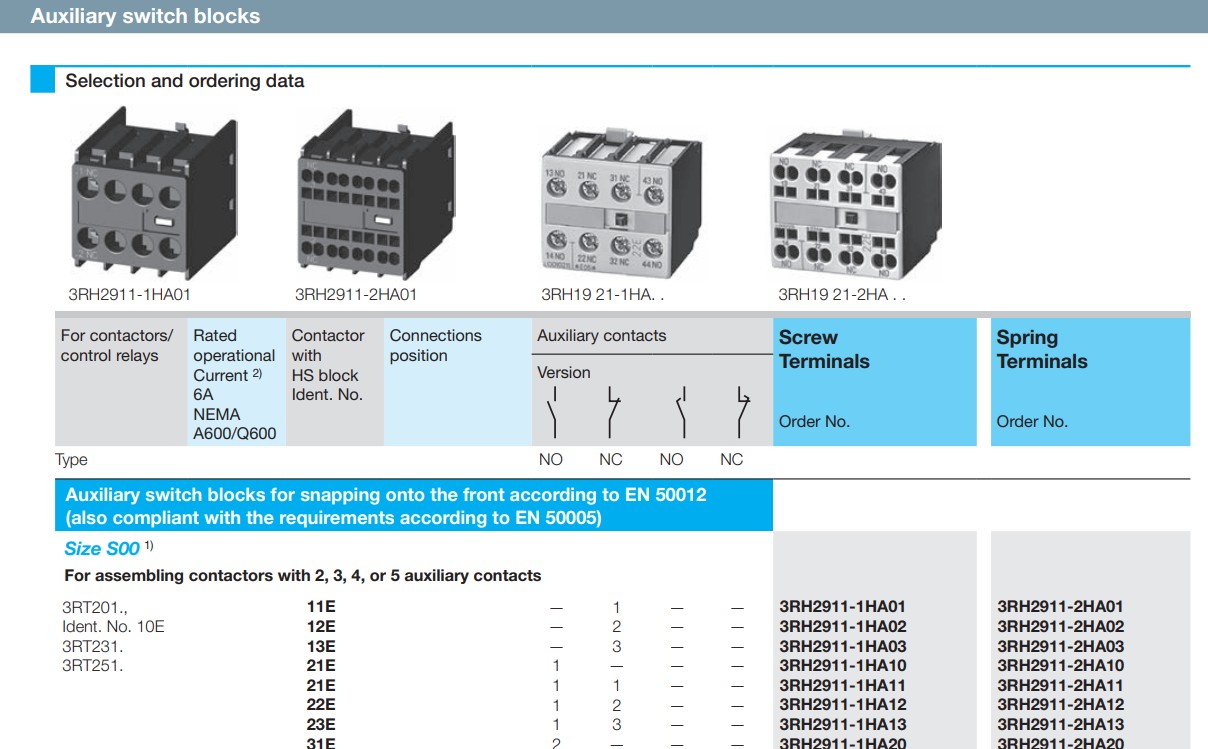The image size is (1208, 749).
Task: Click order number 3RH2911-1HA10
Action: click(x=842, y=666)
